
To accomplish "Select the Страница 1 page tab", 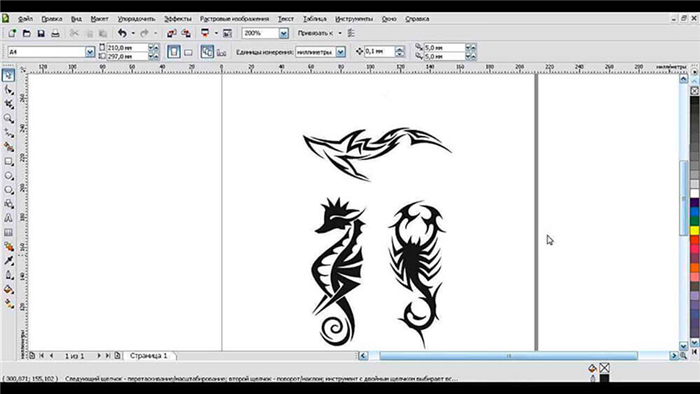I will [149, 356].
